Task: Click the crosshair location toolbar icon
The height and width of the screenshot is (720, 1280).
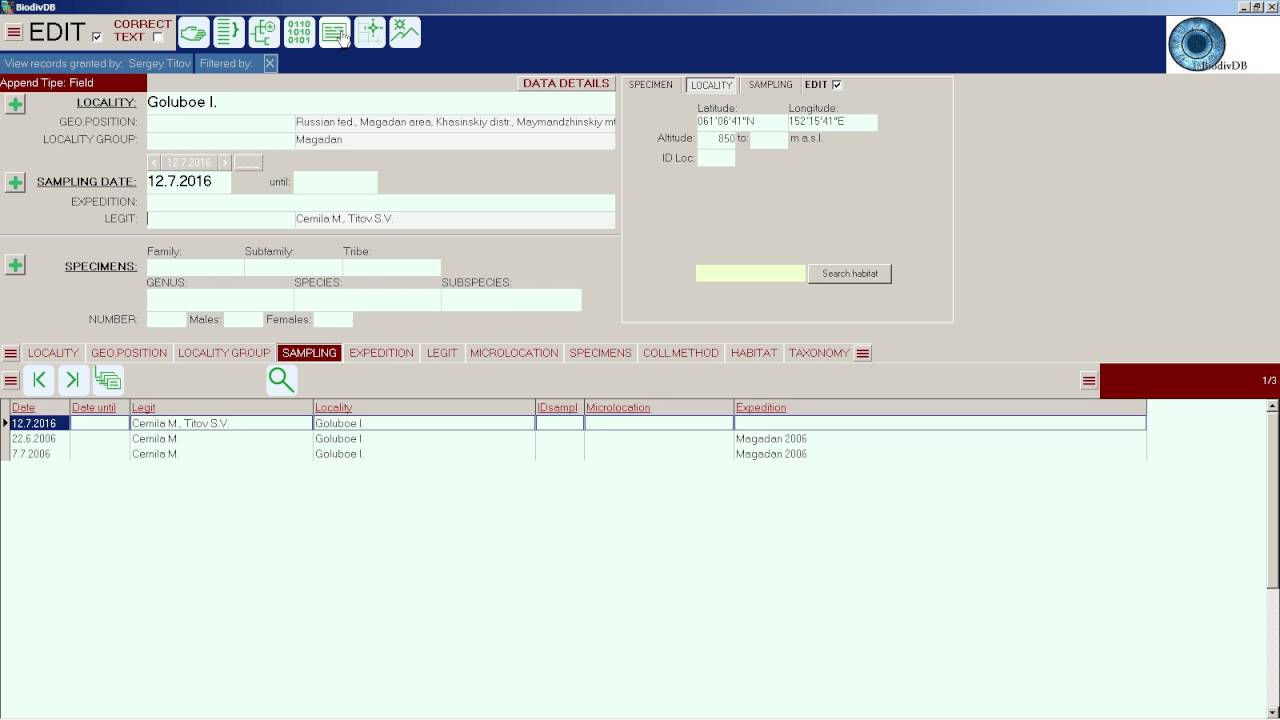Action: [370, 32]
